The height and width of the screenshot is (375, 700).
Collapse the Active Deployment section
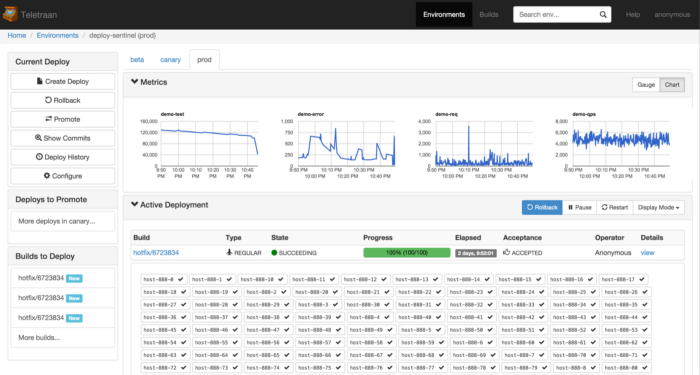[x=134, y=204]
